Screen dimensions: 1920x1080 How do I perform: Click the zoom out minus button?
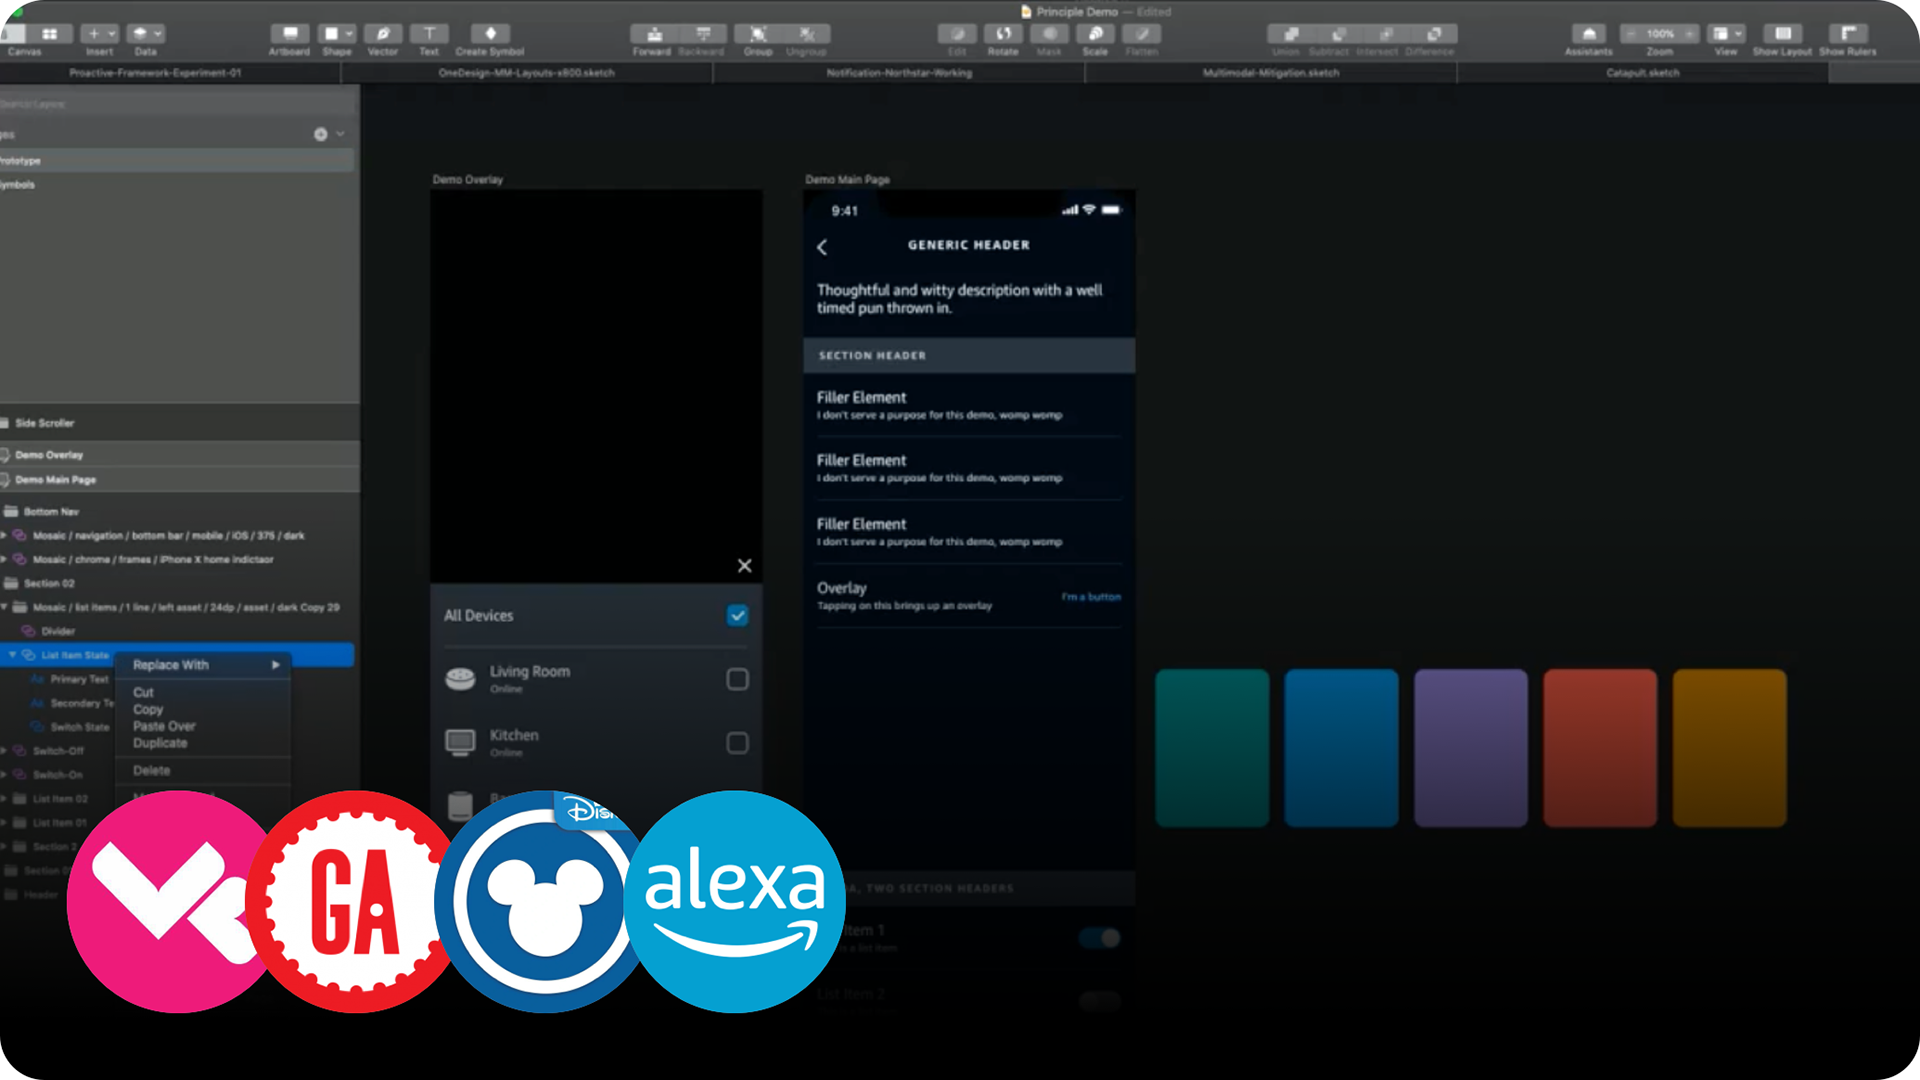(x=1632, y=34)
